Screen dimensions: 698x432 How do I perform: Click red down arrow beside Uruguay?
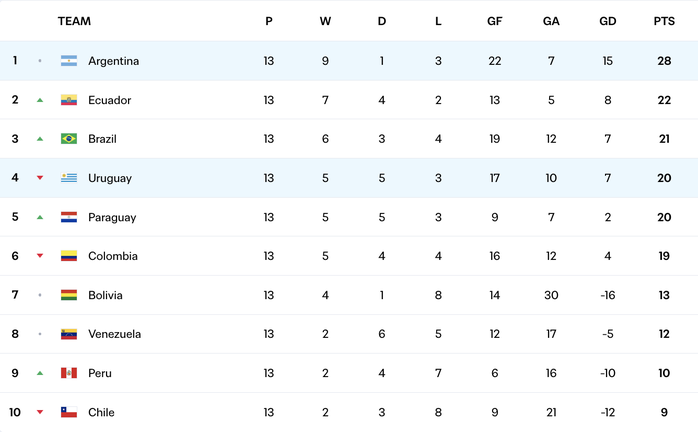[x=40, y=178]
